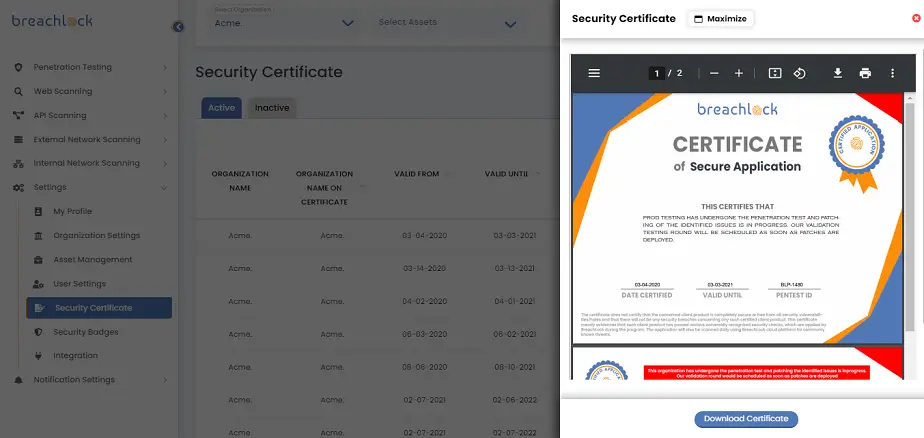Switch to the Active tab
Image resolution: width=924 pixels, height=438 pixels.
click(x=222, y=108)
